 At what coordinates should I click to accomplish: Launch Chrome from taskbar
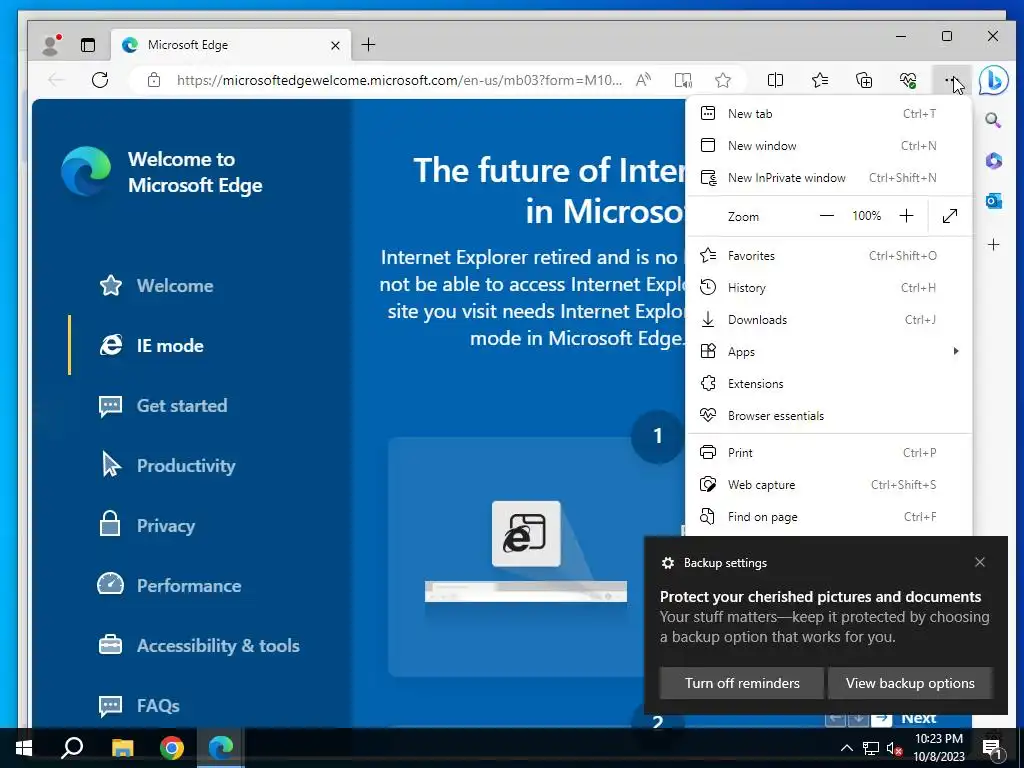(x=172, y=748)
